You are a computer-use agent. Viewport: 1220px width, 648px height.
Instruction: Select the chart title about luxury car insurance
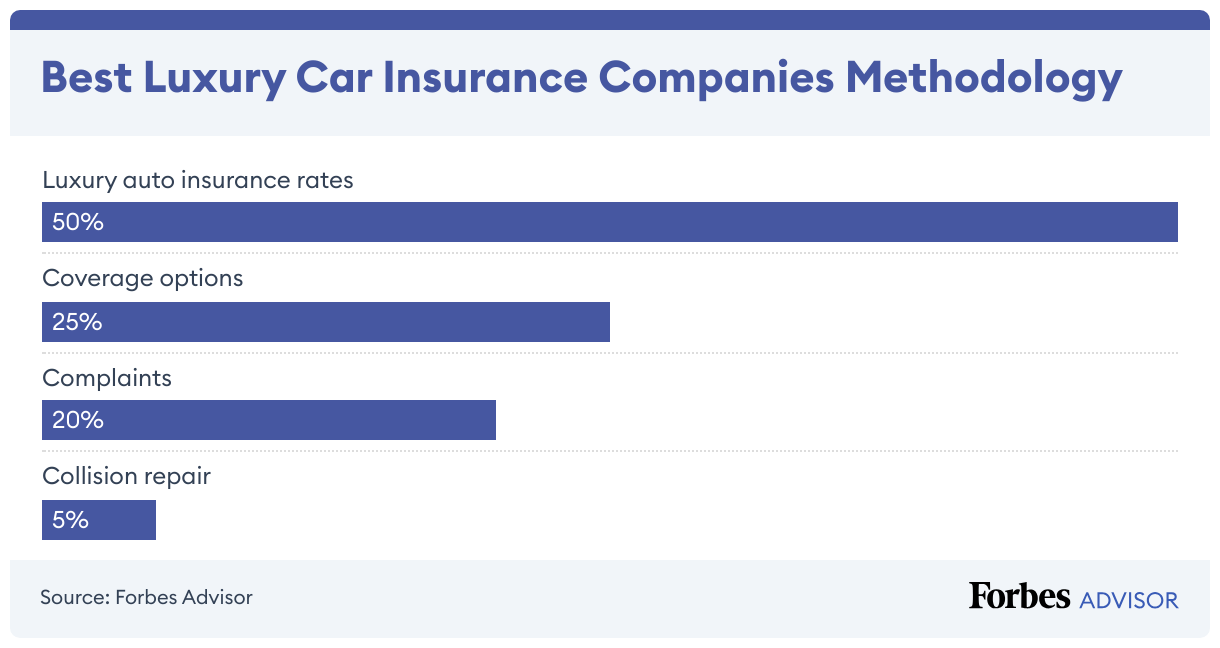[x=581, y=78]
